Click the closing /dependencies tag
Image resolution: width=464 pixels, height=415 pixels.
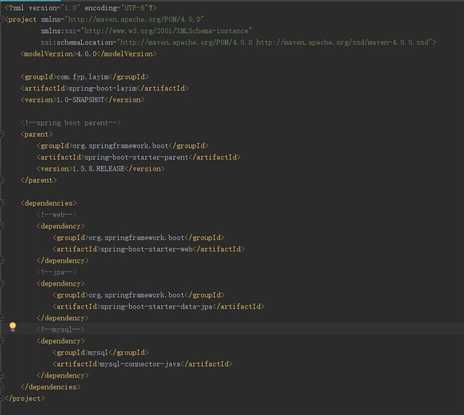50,387
